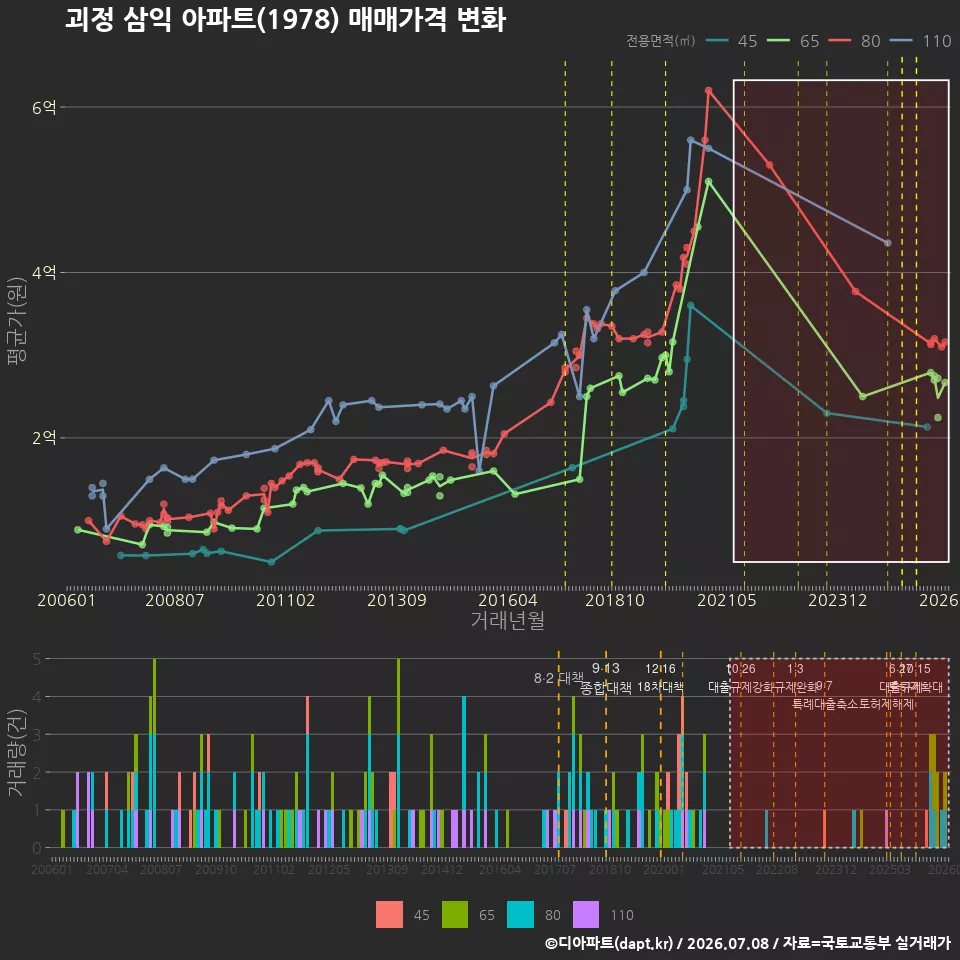The width and height of the screenshot is (960, 960).
Task: Click the 12·16 18차대책 marker label
Action: coord(660,678)
